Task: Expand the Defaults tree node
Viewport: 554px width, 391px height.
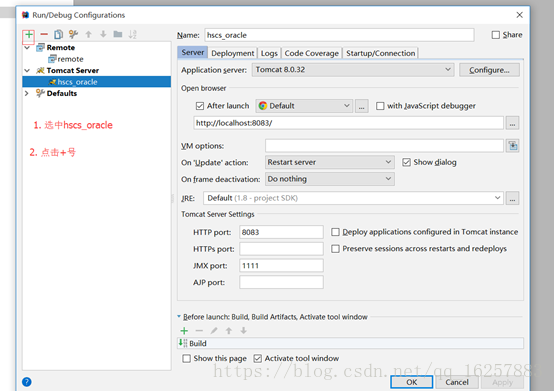Action: [x=27, y=93]
